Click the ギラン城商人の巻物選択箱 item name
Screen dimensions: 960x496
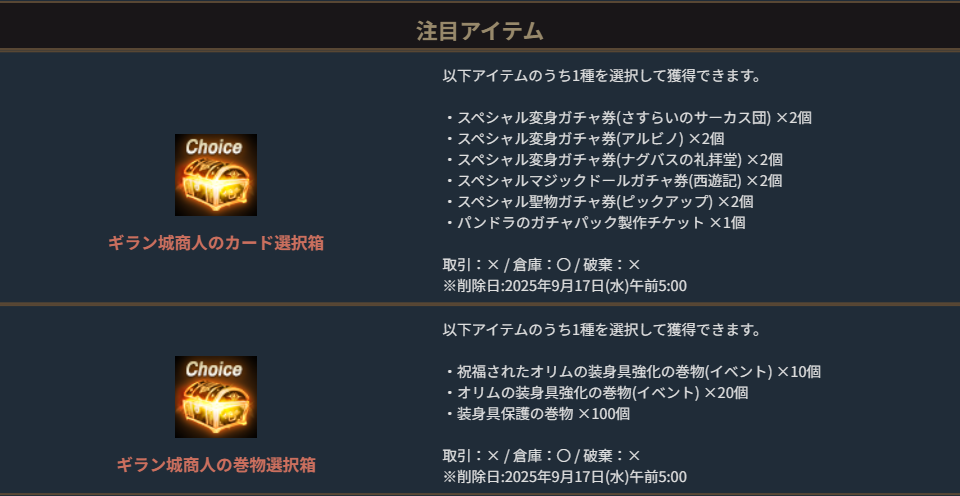[216, 465]
